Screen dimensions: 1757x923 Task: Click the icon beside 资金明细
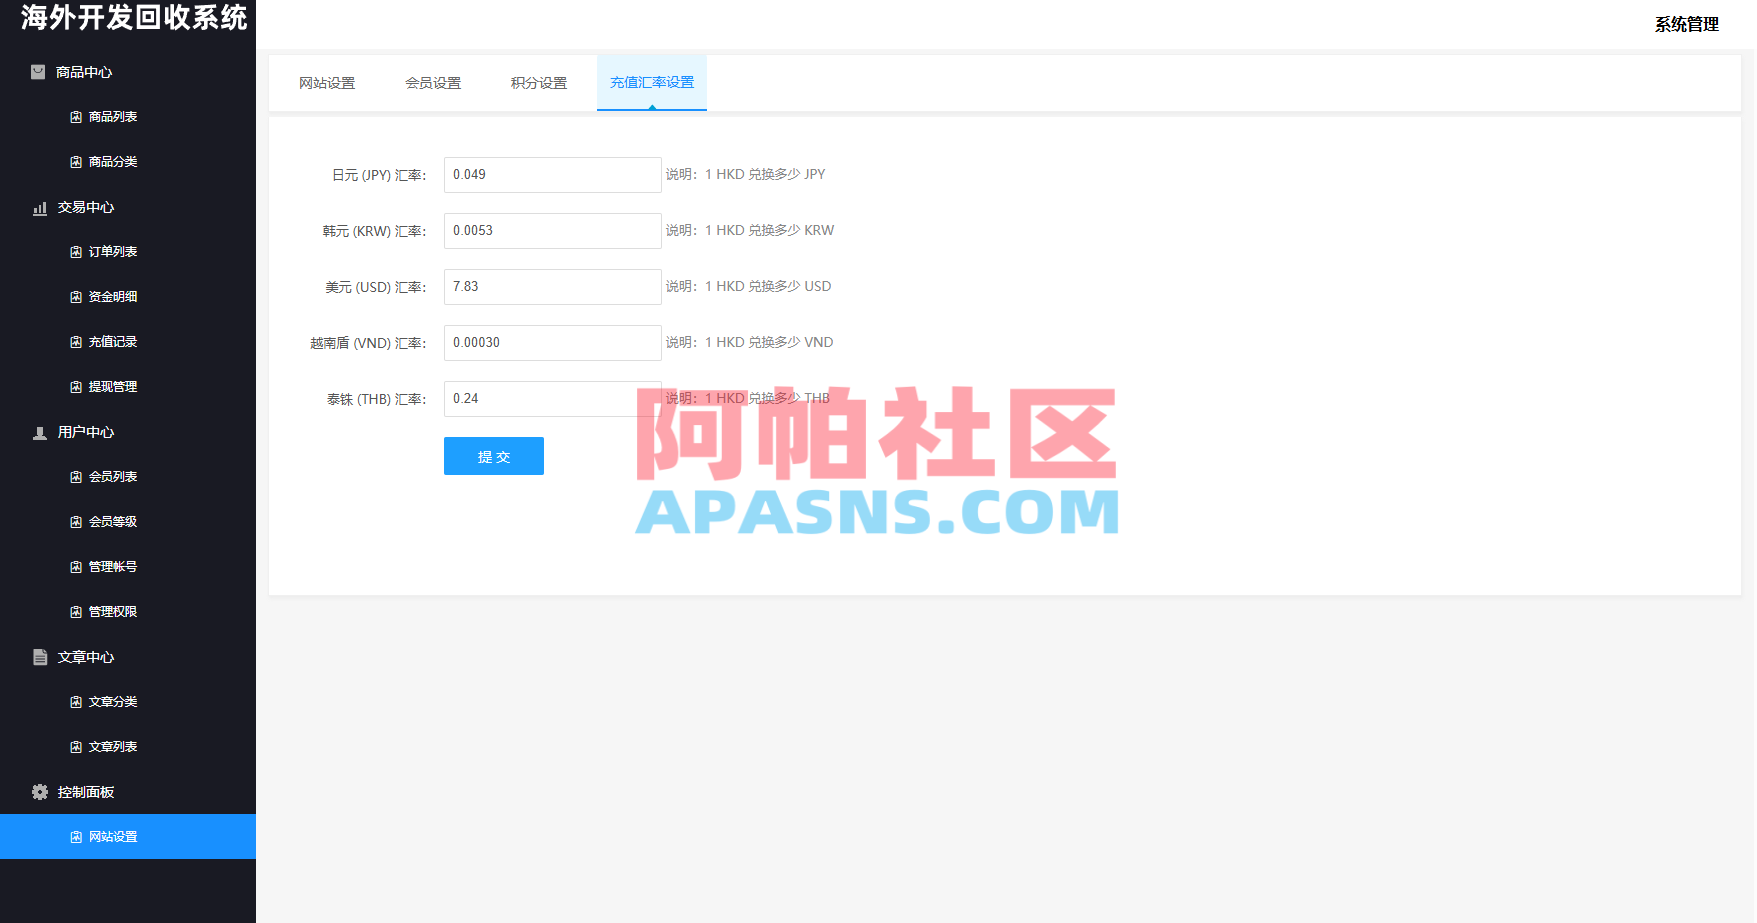pos(76,297)
